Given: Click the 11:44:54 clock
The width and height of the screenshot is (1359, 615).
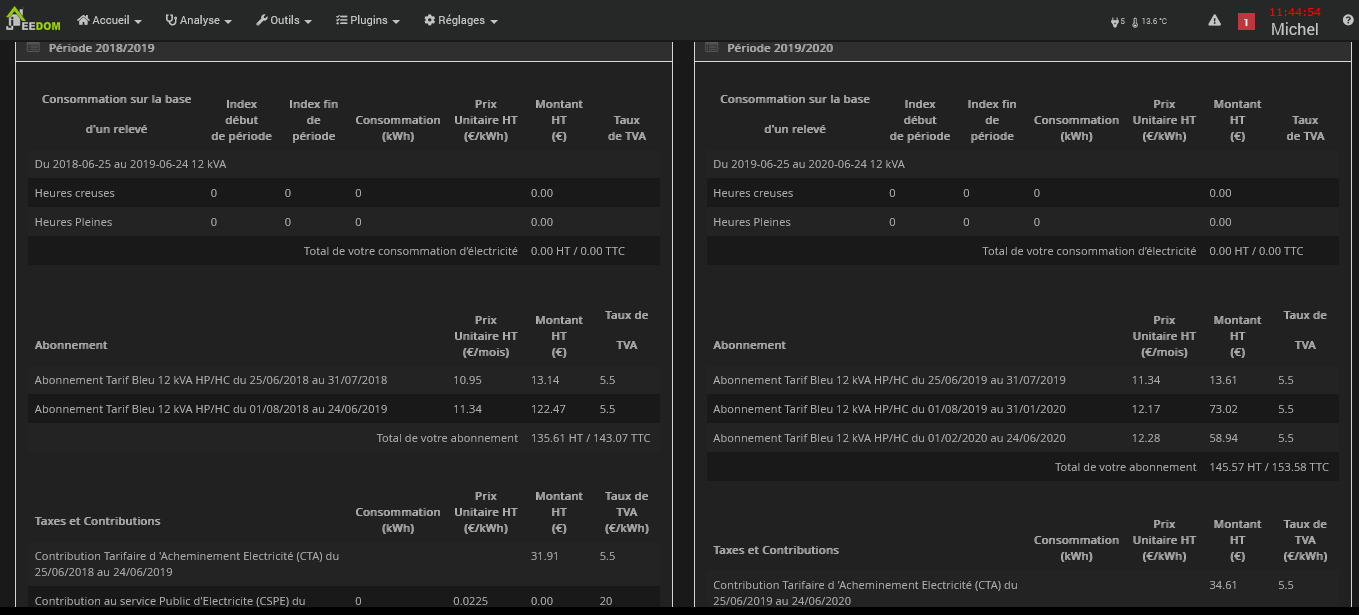Looking at the screenshot, I should pyautogui.click(x=1295, y=12).
